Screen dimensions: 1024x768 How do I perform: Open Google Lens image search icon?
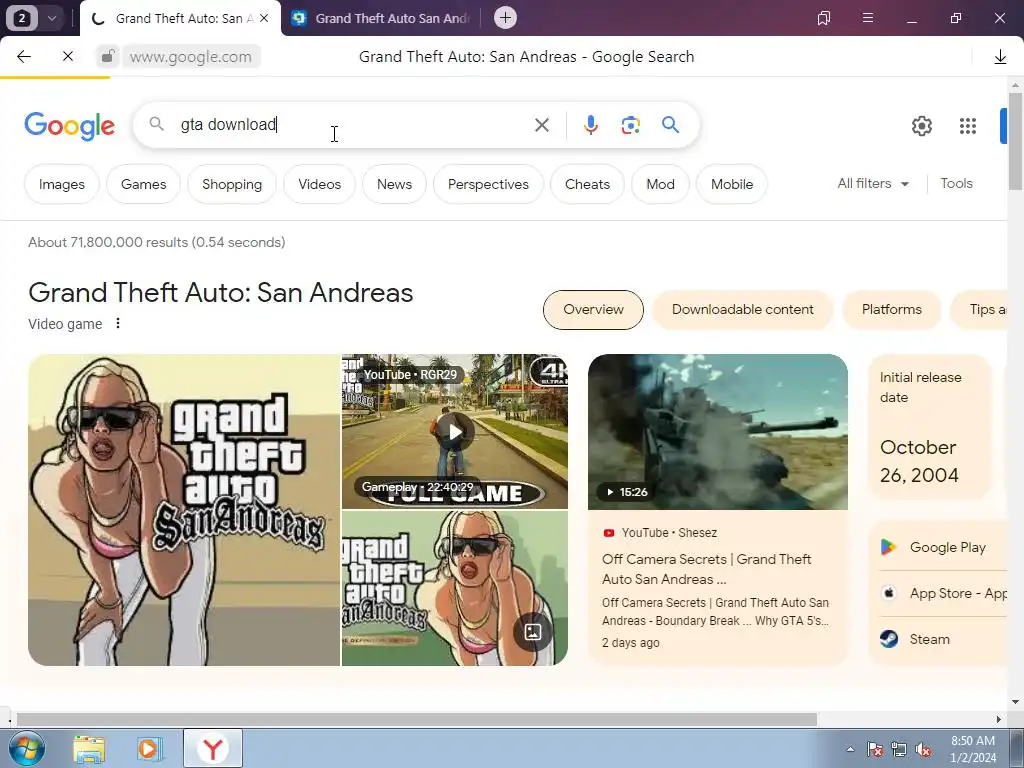(630, 125)
